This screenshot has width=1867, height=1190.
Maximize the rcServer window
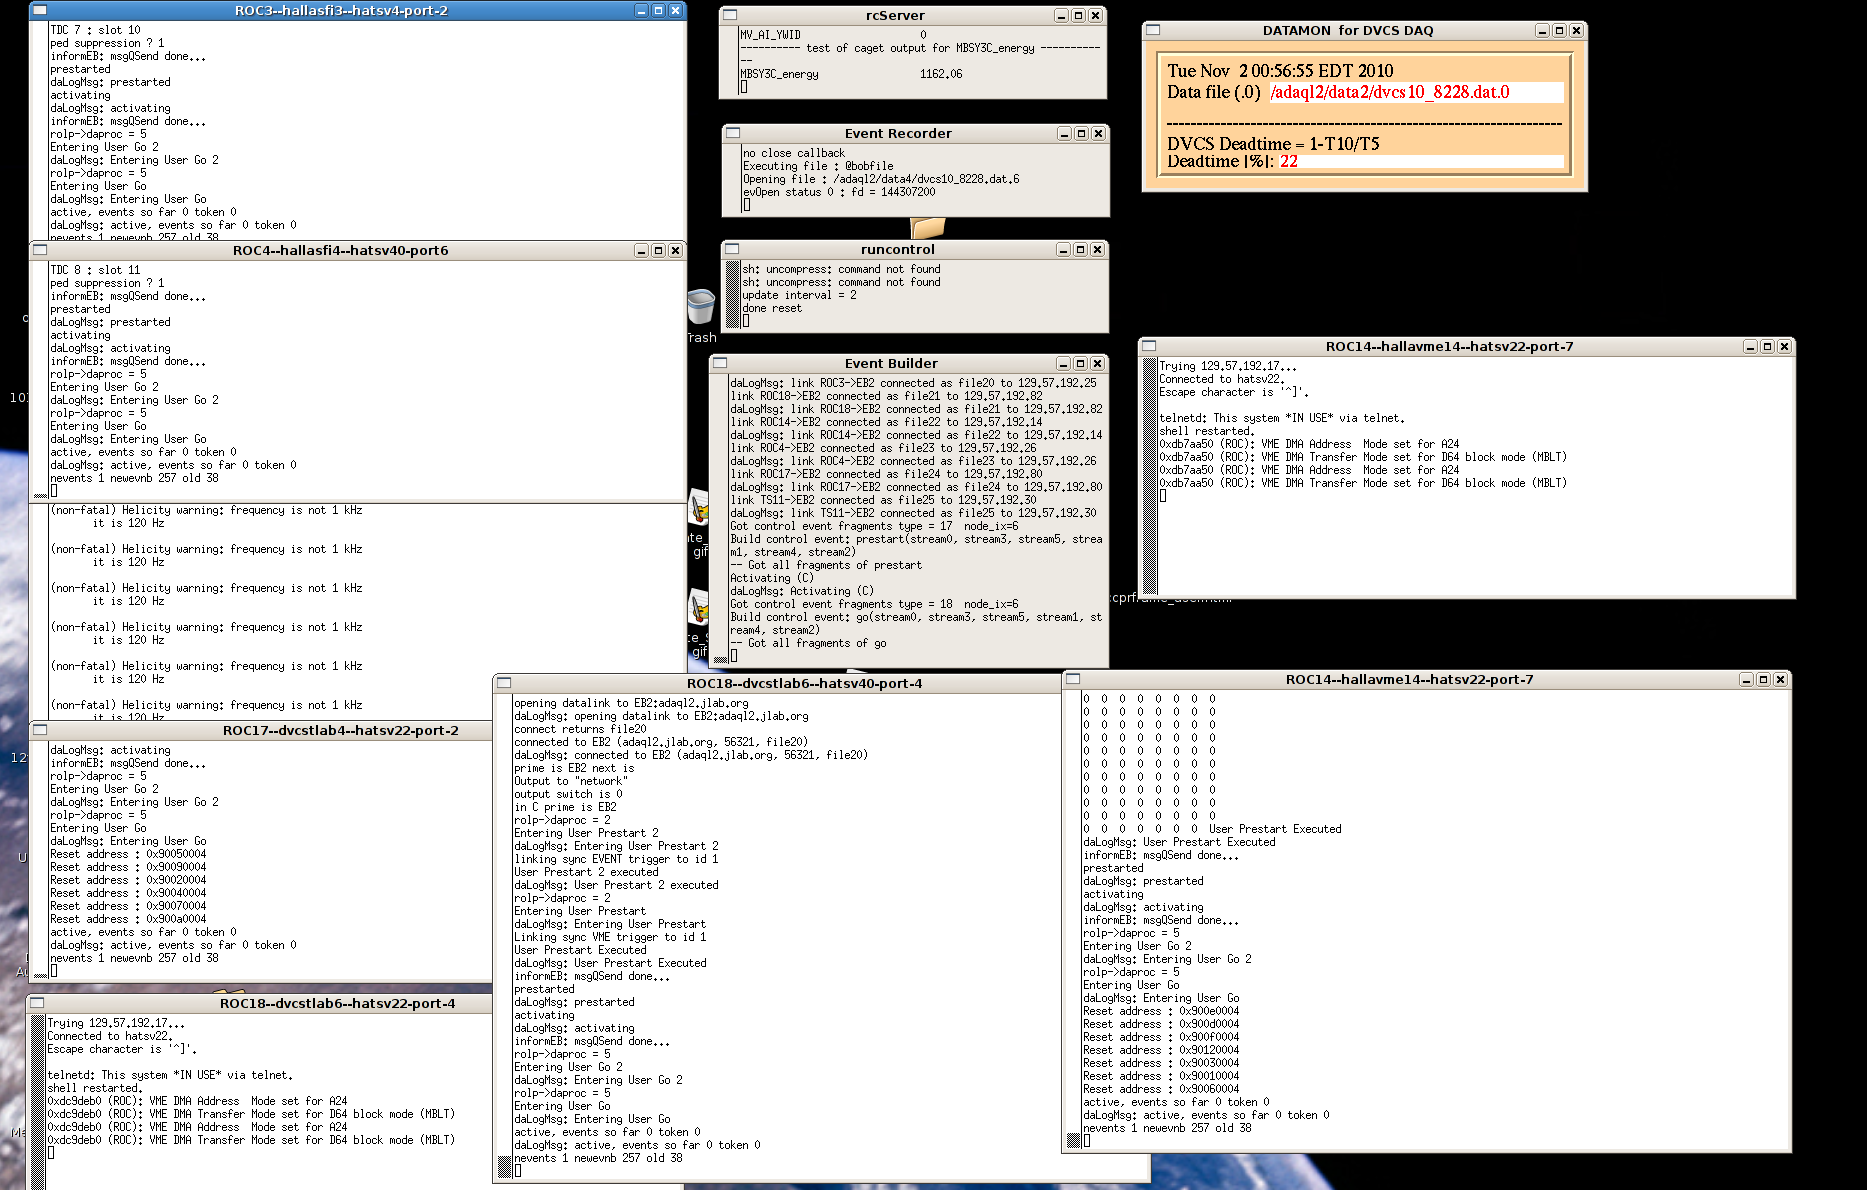[1078, 15]
